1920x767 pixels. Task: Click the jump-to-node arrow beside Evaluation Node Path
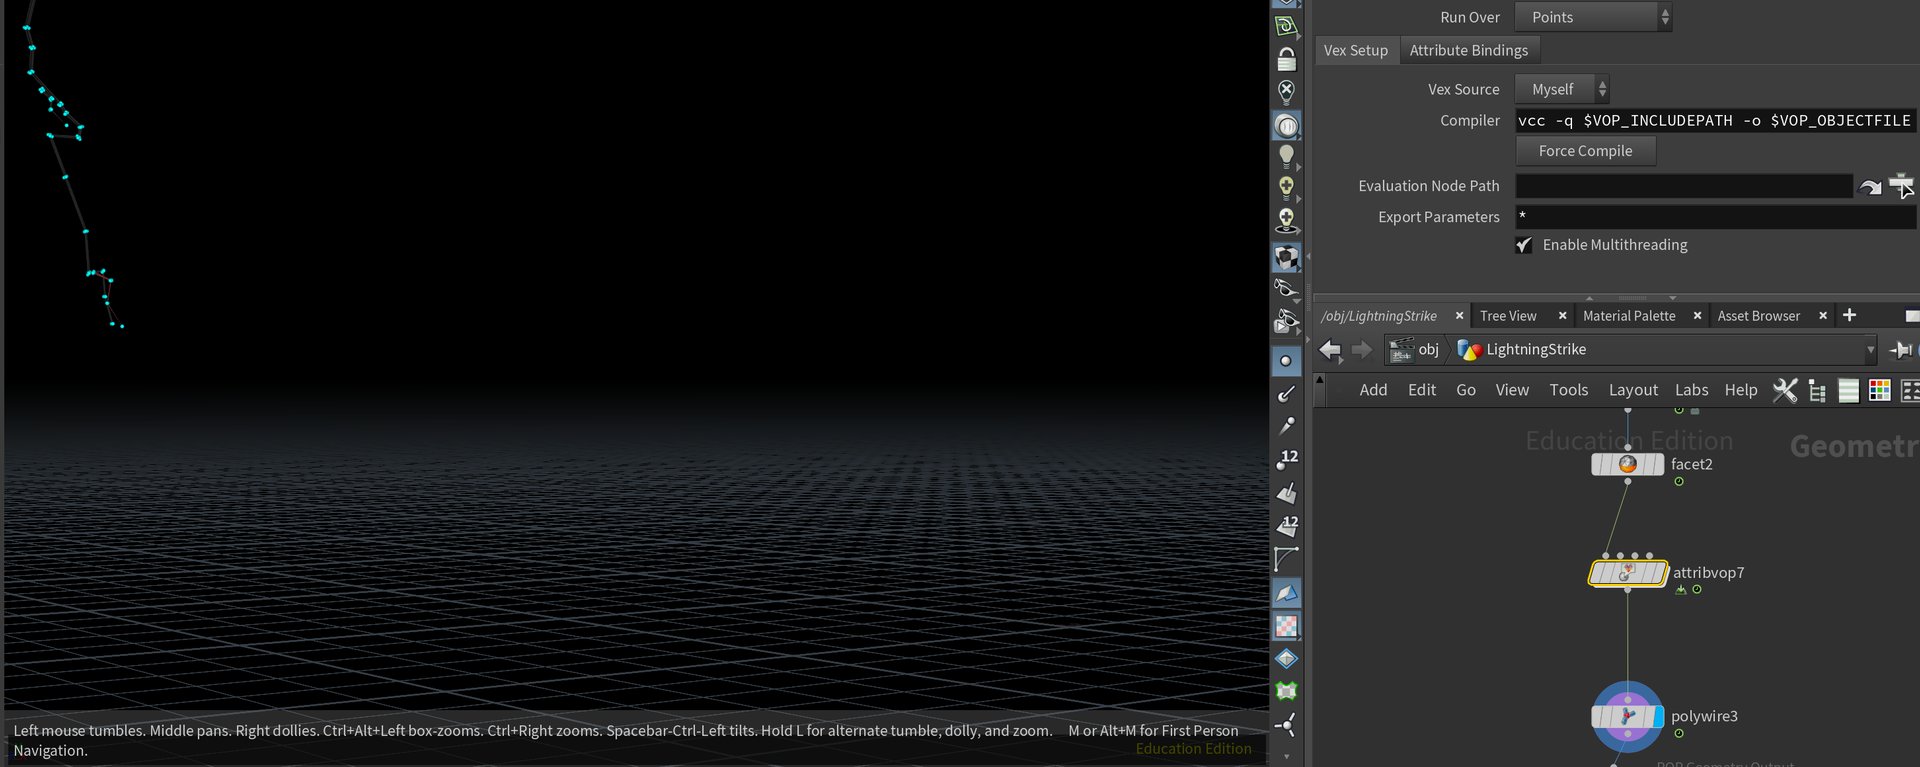click(x=1869, y=186)
